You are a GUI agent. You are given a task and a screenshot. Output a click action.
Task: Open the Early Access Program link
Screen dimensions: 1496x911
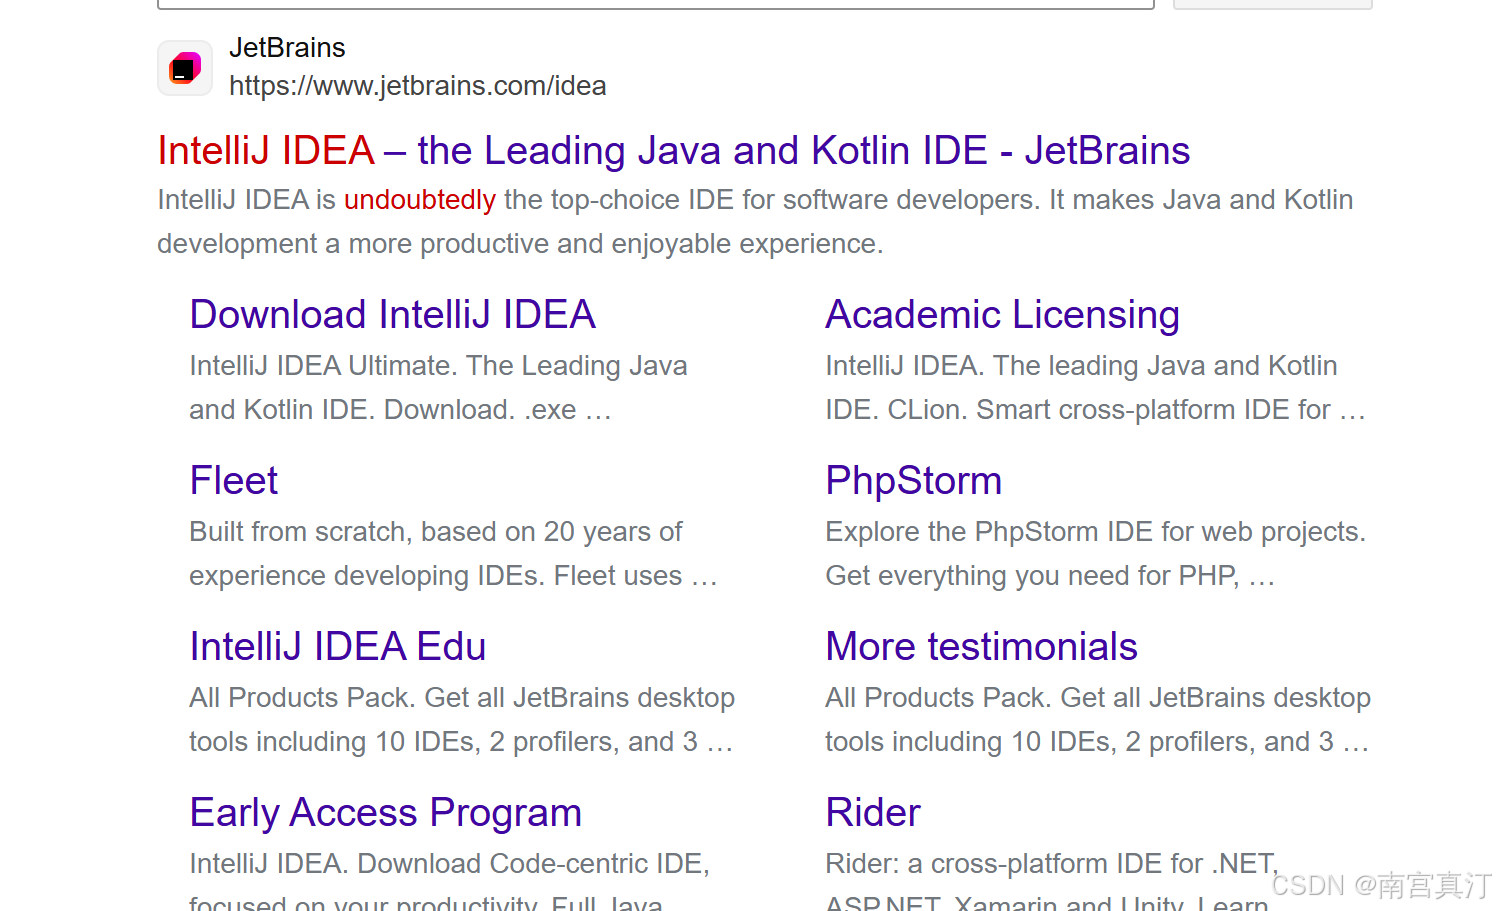tap(385, 813)
